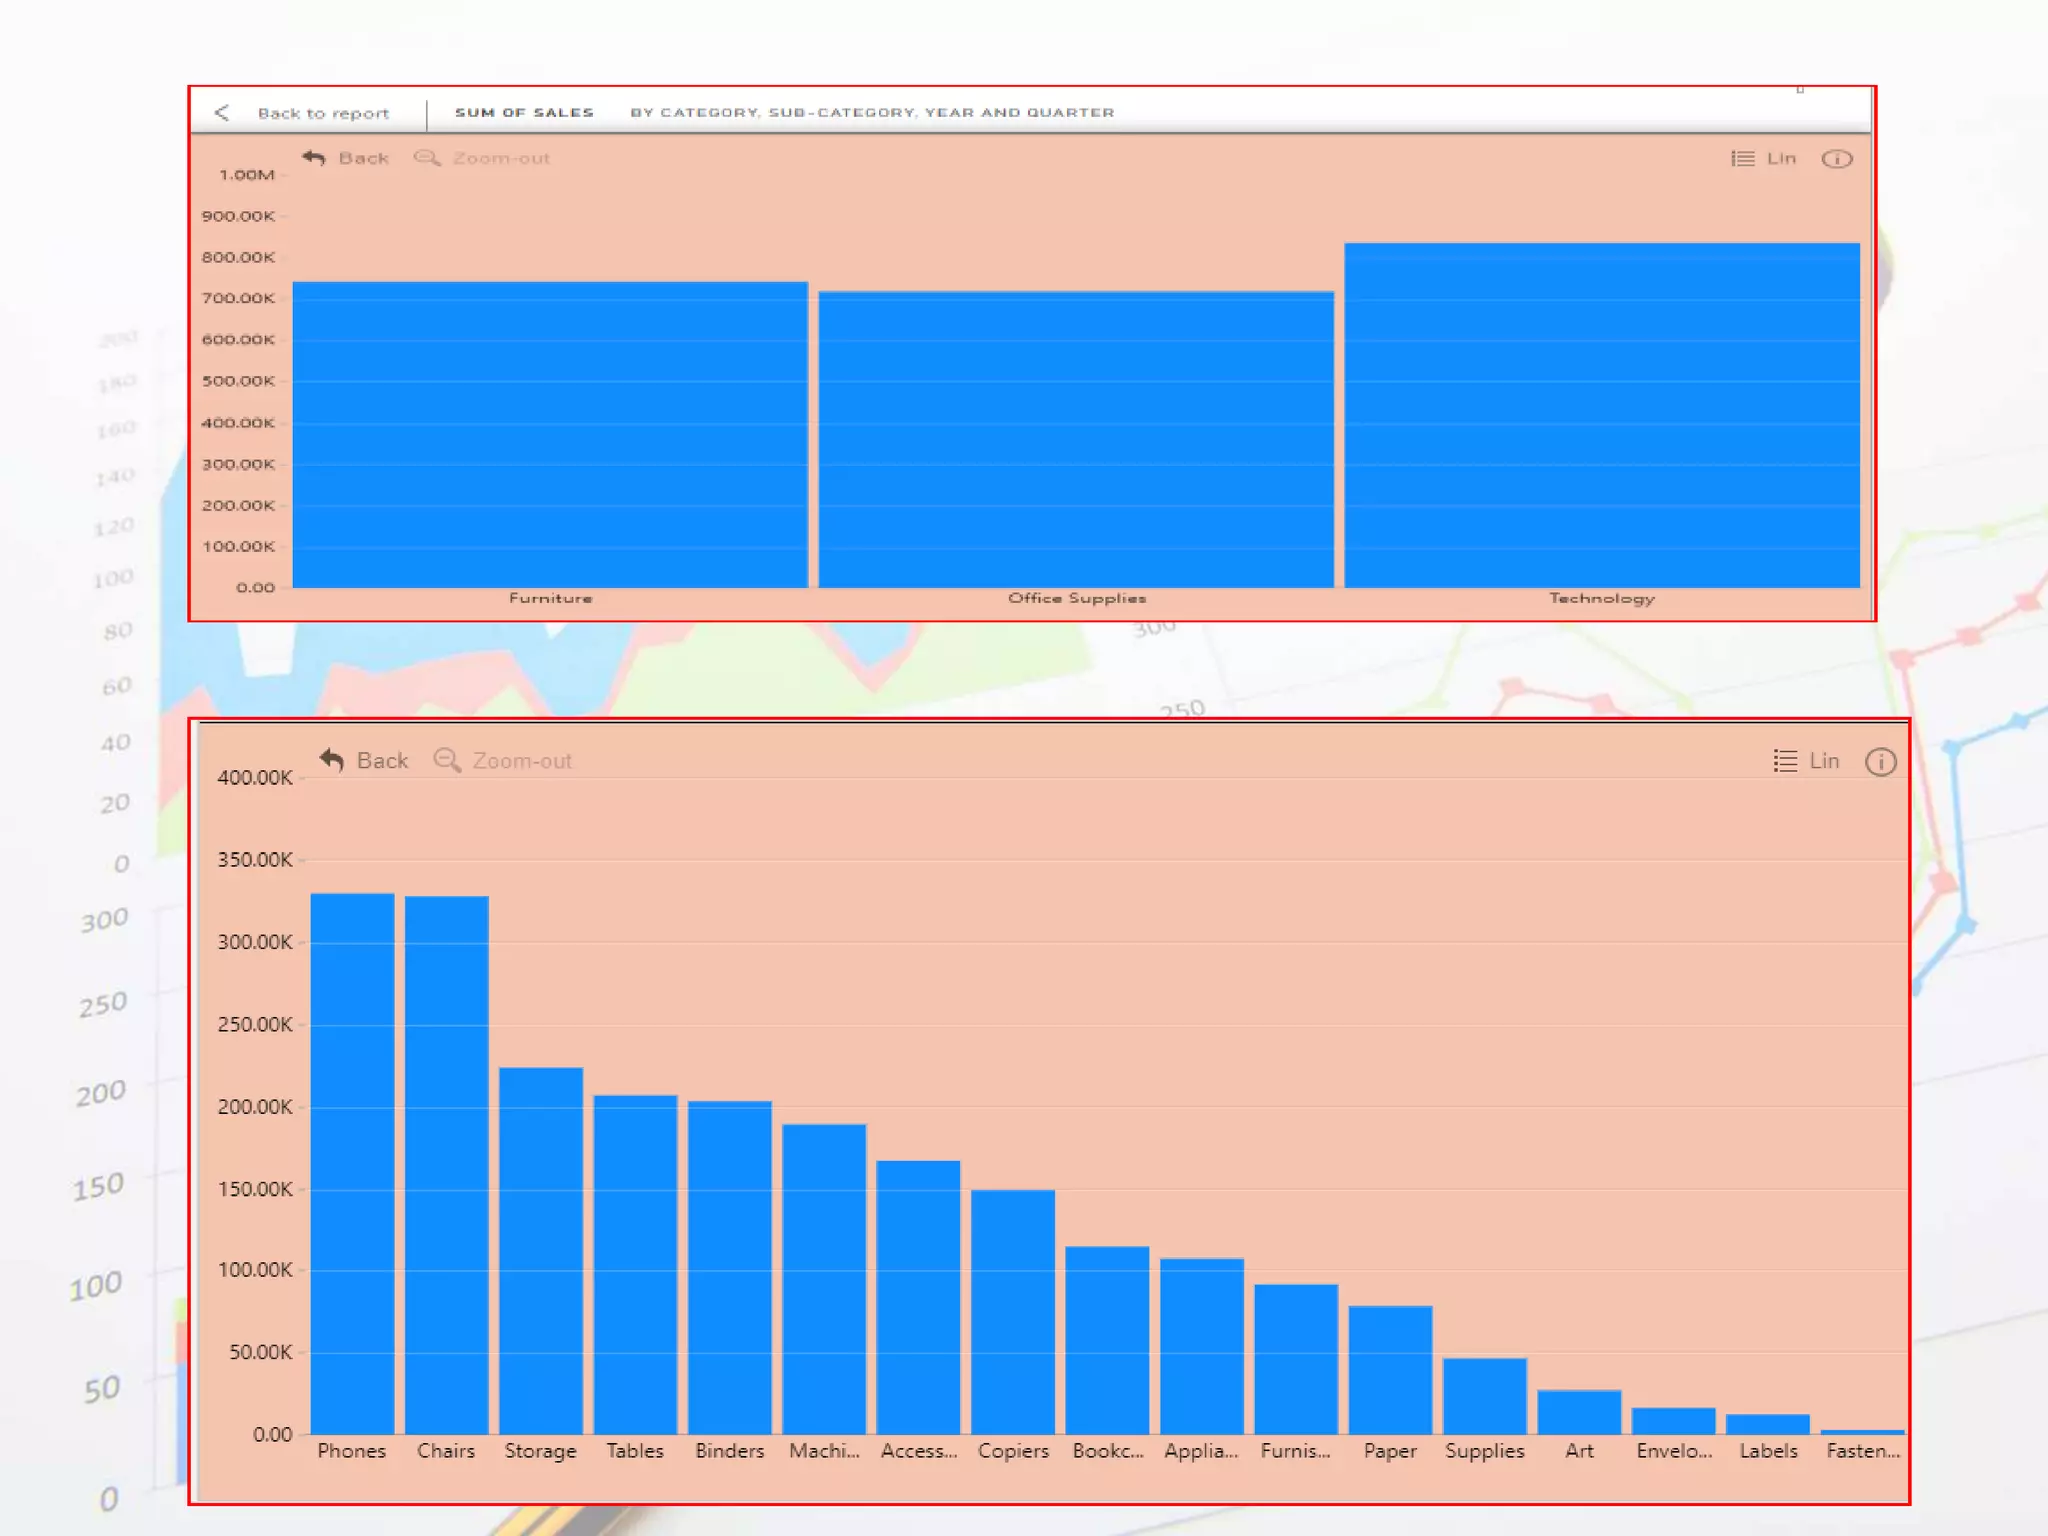Click Zoom-out magnifier in bottom chart
Viewport: 2048px width, 1536px height.
pos(447,760)
